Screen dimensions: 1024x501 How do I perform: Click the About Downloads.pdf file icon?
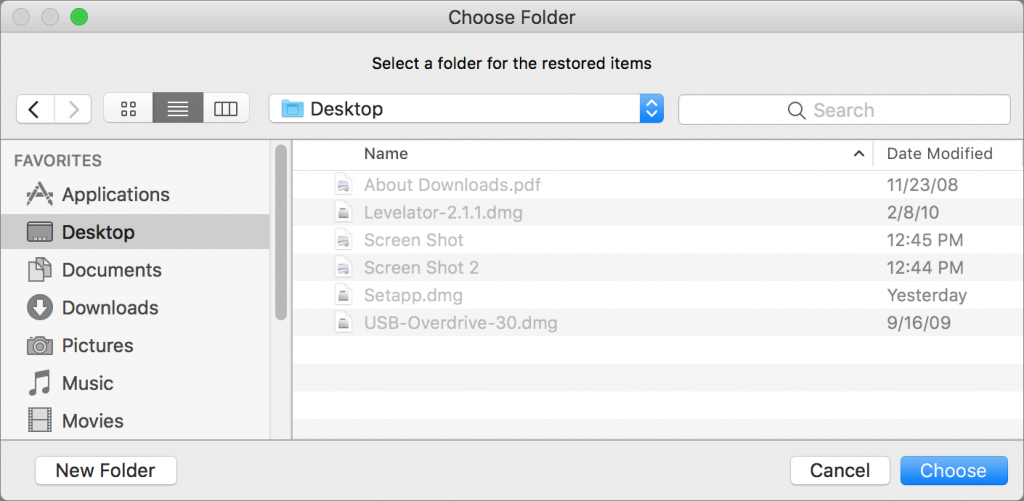(344, 185)
